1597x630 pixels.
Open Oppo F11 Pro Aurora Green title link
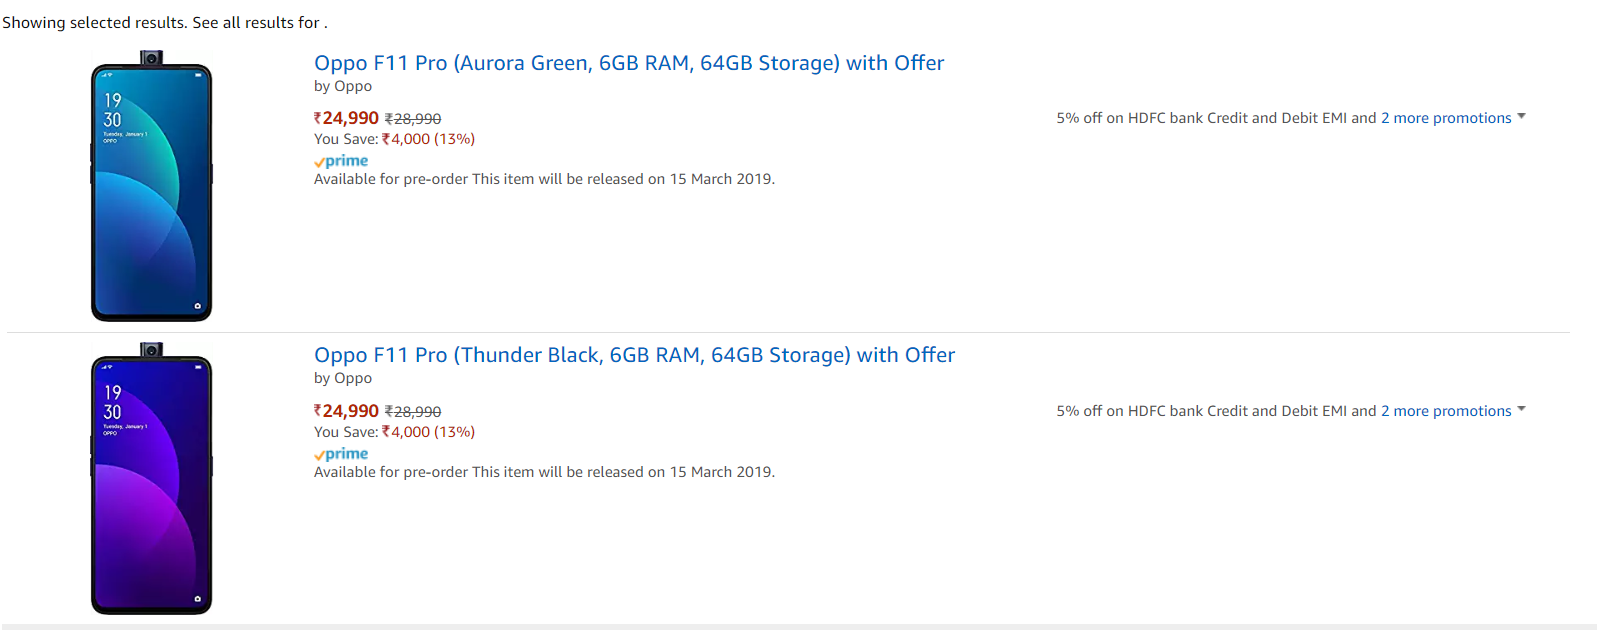pyautogui.click(x=628, y=63)
